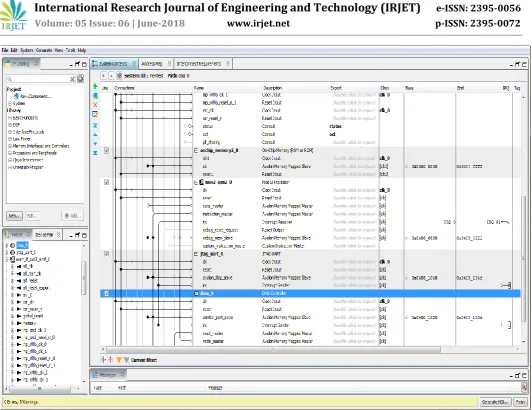Open the Help menu
This screenshot has height=410, width=532.
click(x=82, y=50)
